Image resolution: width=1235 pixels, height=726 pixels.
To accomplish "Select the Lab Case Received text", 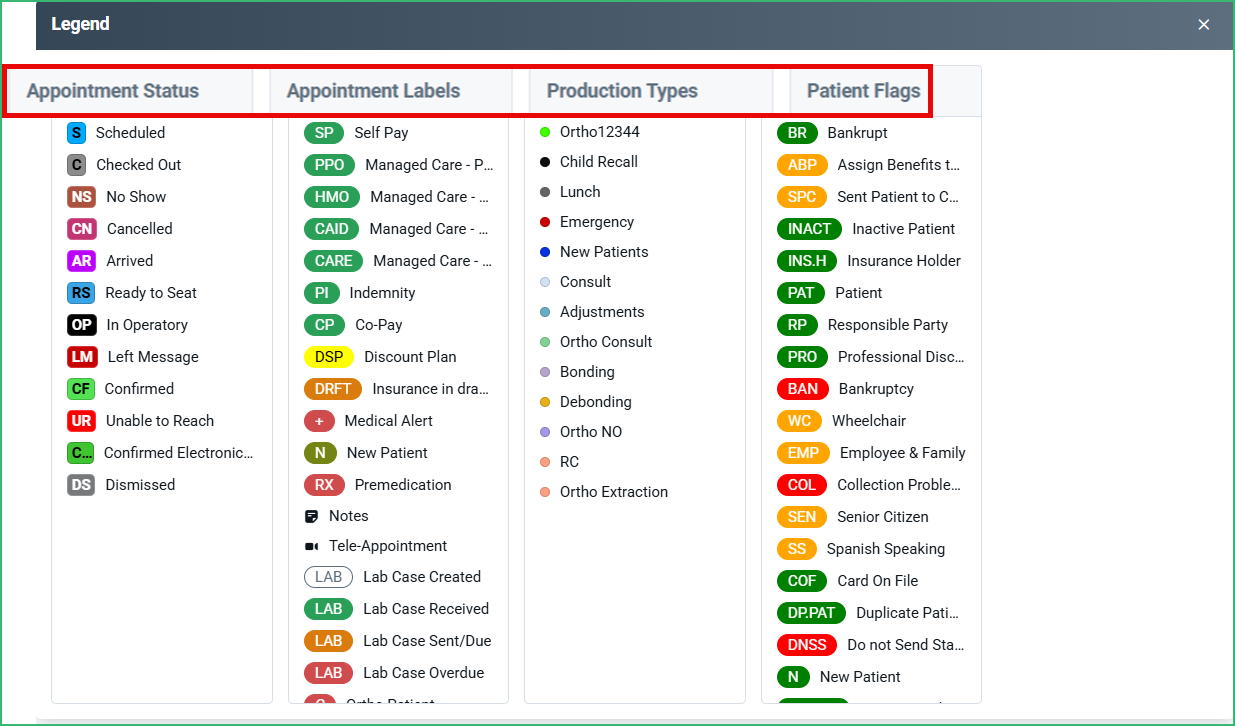I will [426, 609].
